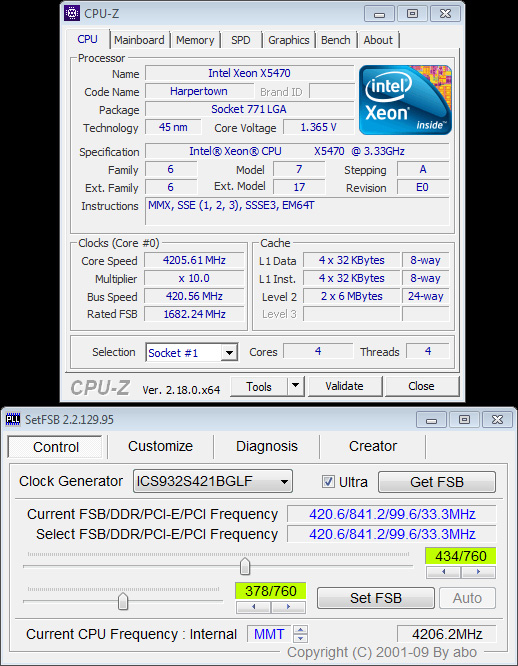Switch to the Memory tab
The image size is (518, 666).
point(195,40)
